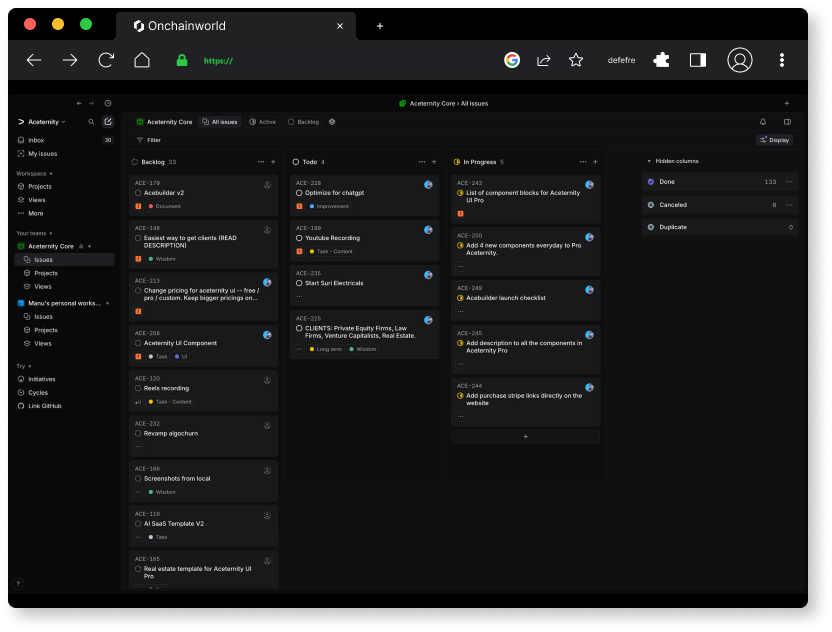Switch to the All issues tab

click(221, 121)
